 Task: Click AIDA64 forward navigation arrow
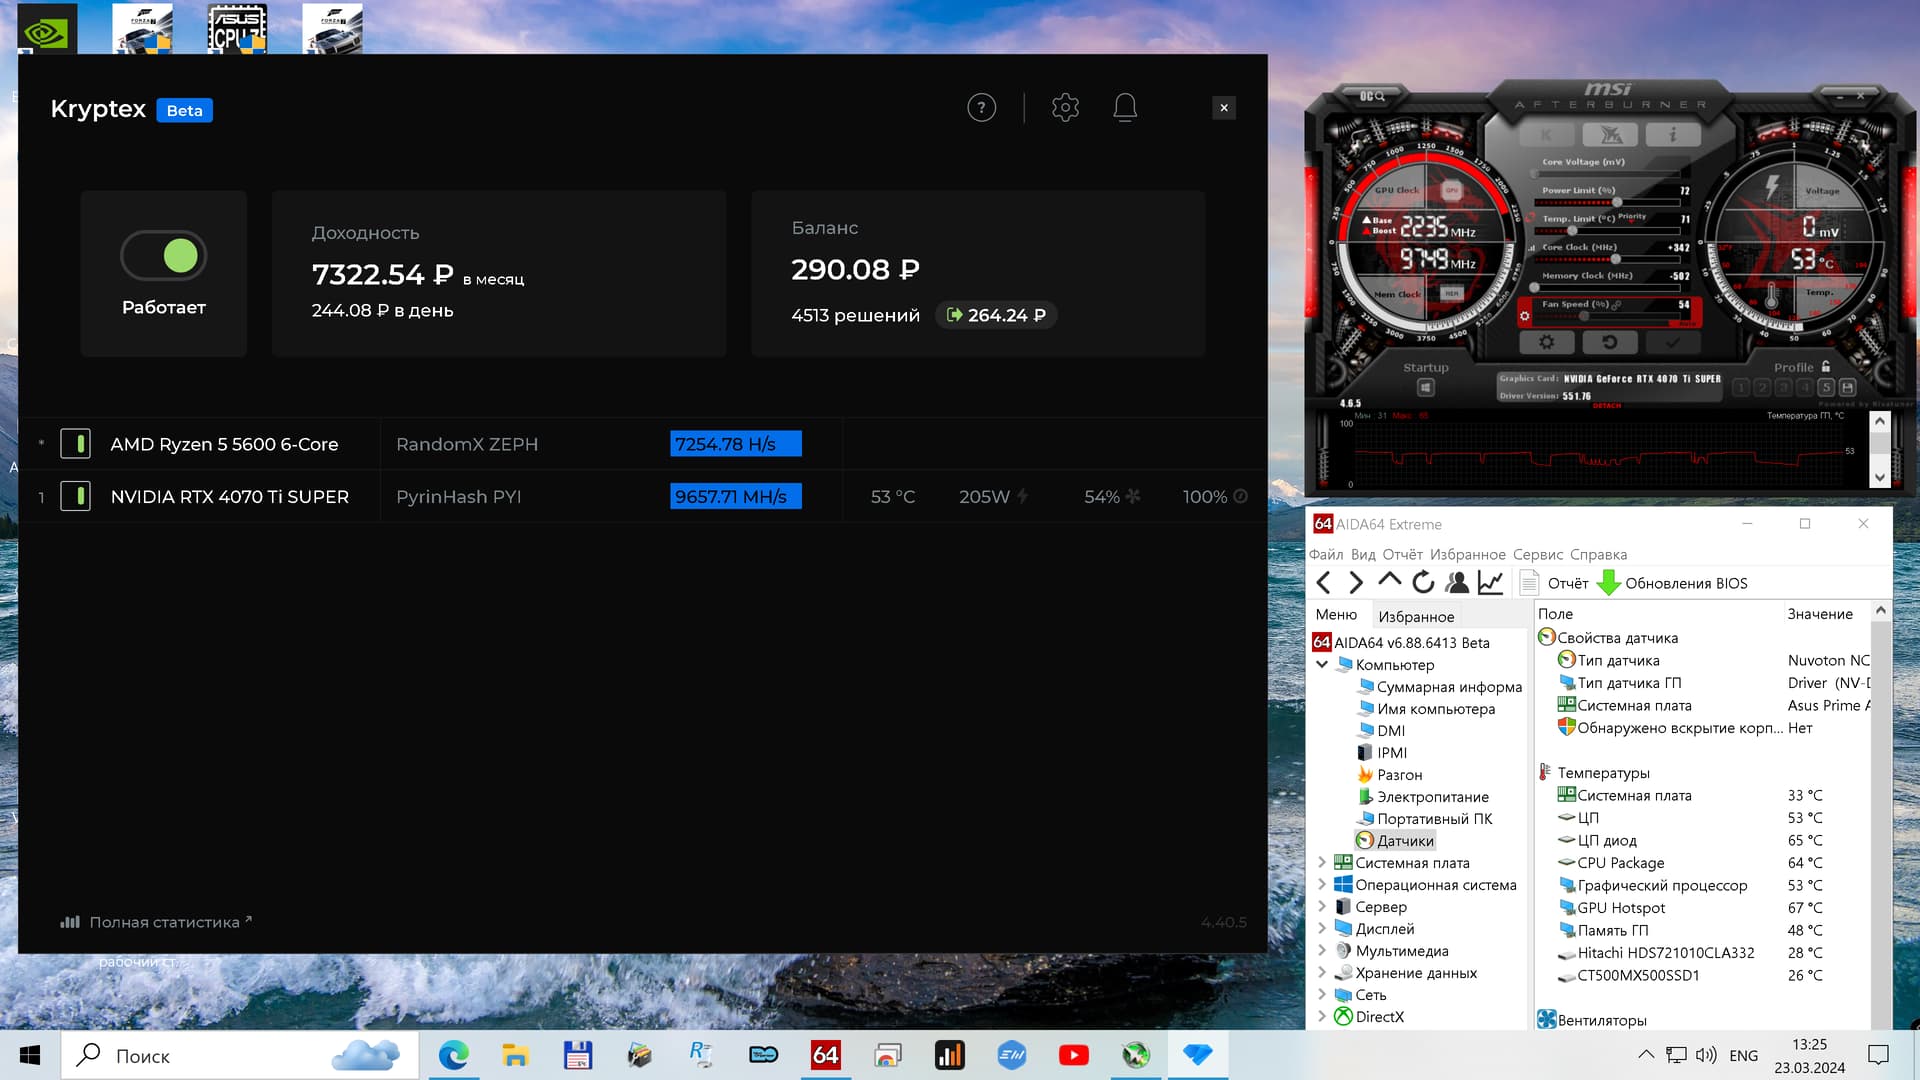coord(1356,583)
